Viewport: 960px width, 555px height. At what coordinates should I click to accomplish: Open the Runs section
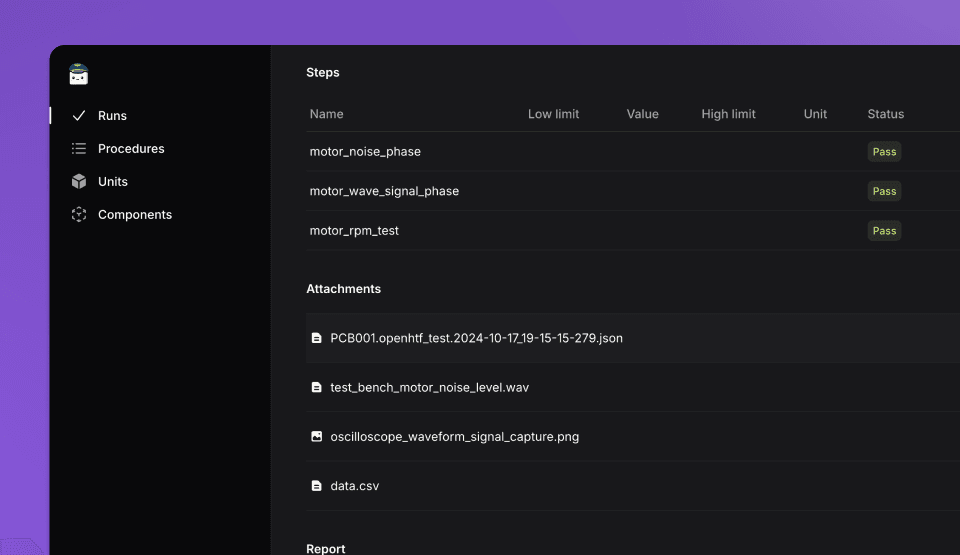click(x=112, y=115)
